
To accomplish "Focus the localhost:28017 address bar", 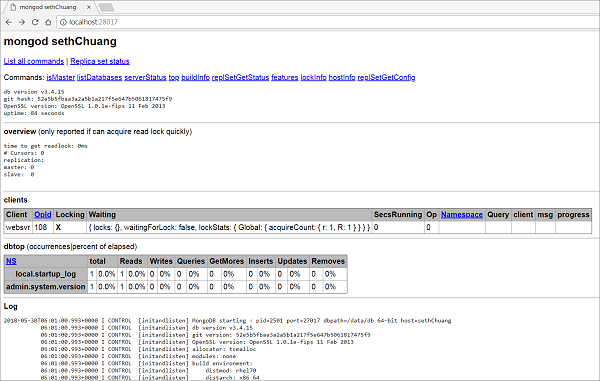I will (329, 22).
